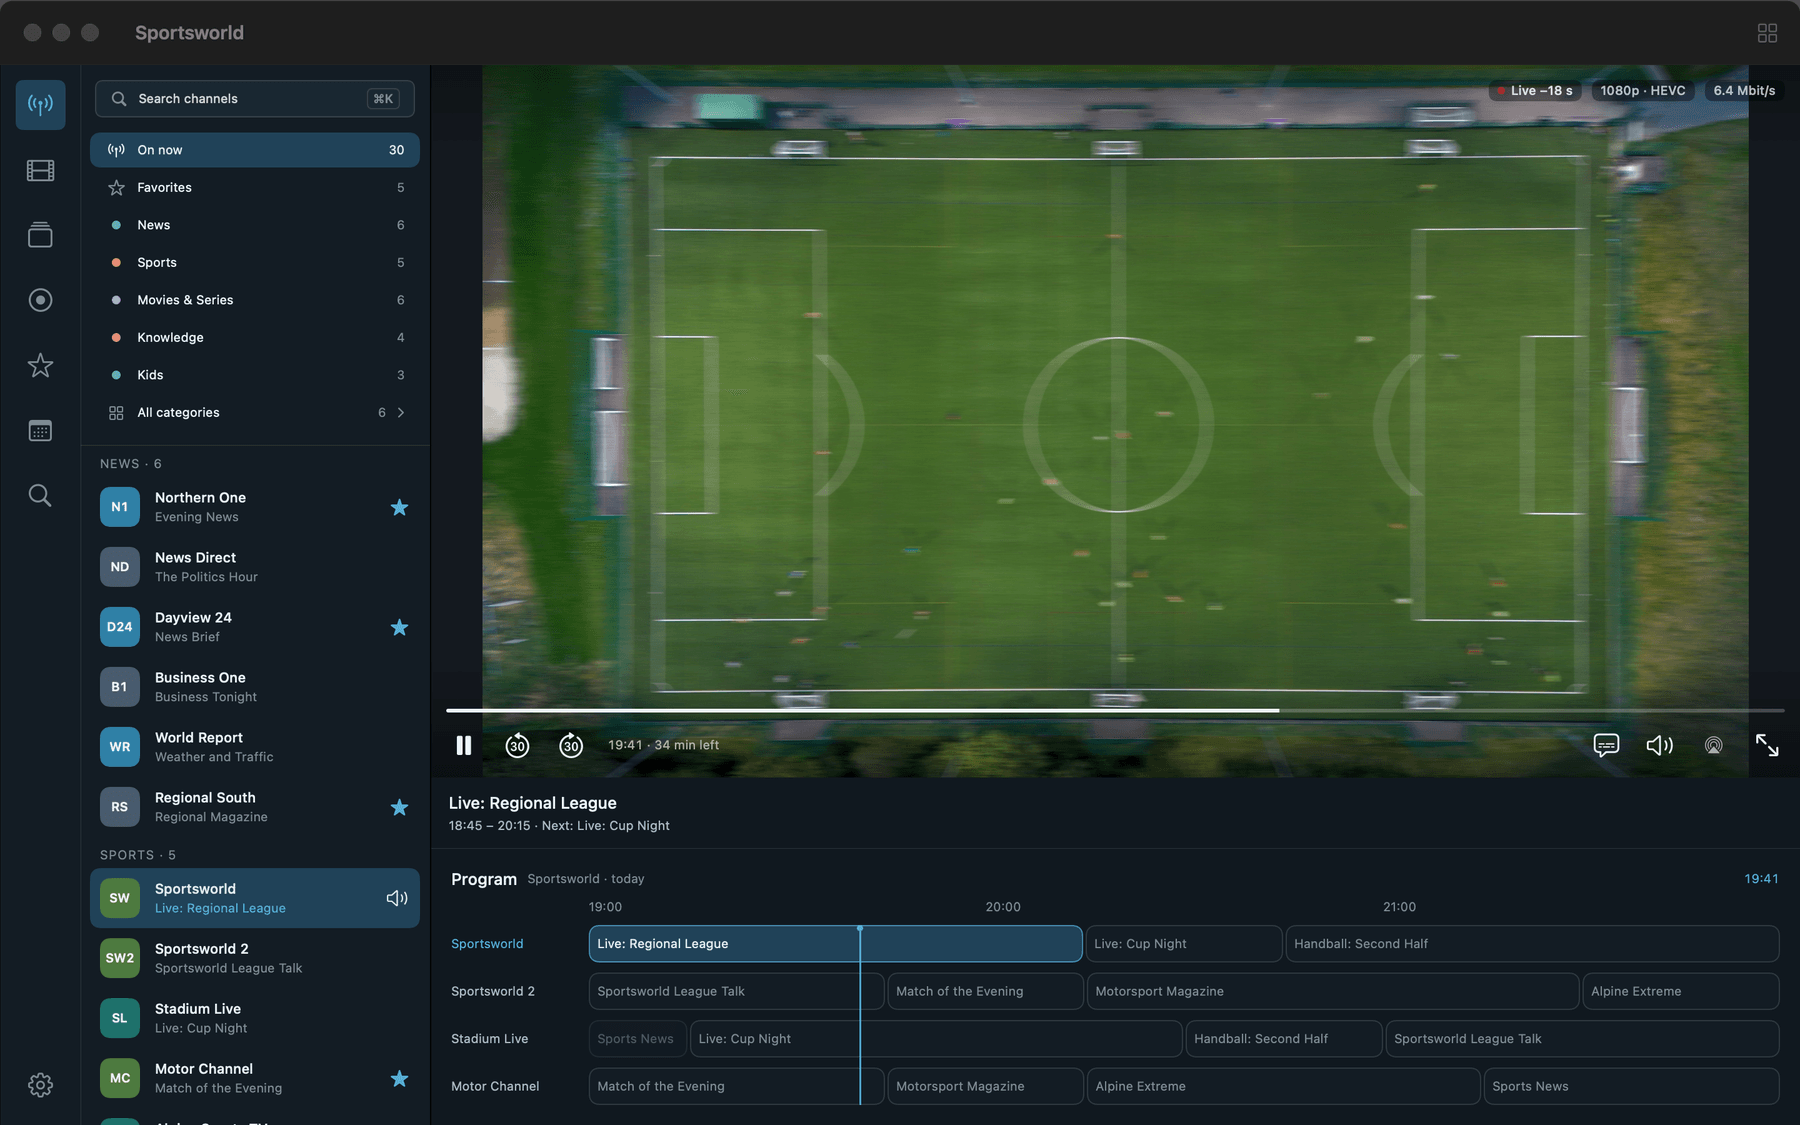The height and width of the screenshot is (1125, 1800).
Task: Mute the player volume icon
Action: pos(1660,745)
